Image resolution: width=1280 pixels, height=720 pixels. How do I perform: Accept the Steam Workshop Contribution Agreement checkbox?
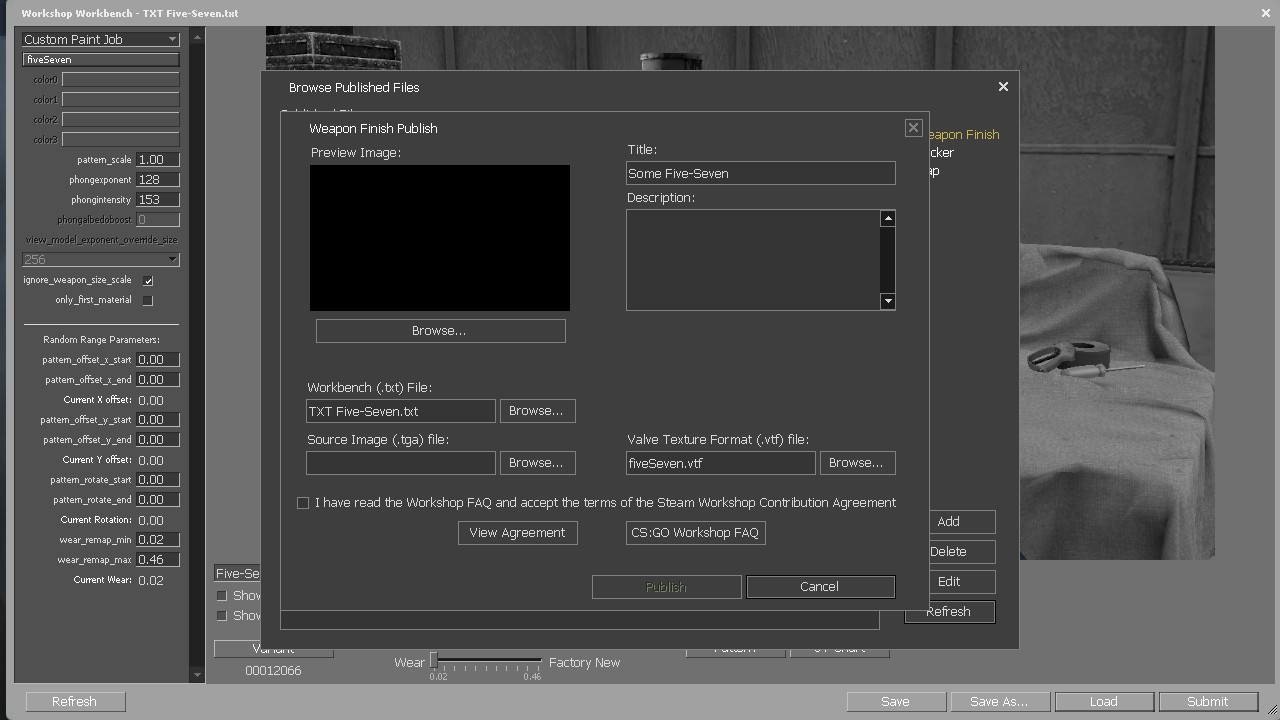(303, 503)
